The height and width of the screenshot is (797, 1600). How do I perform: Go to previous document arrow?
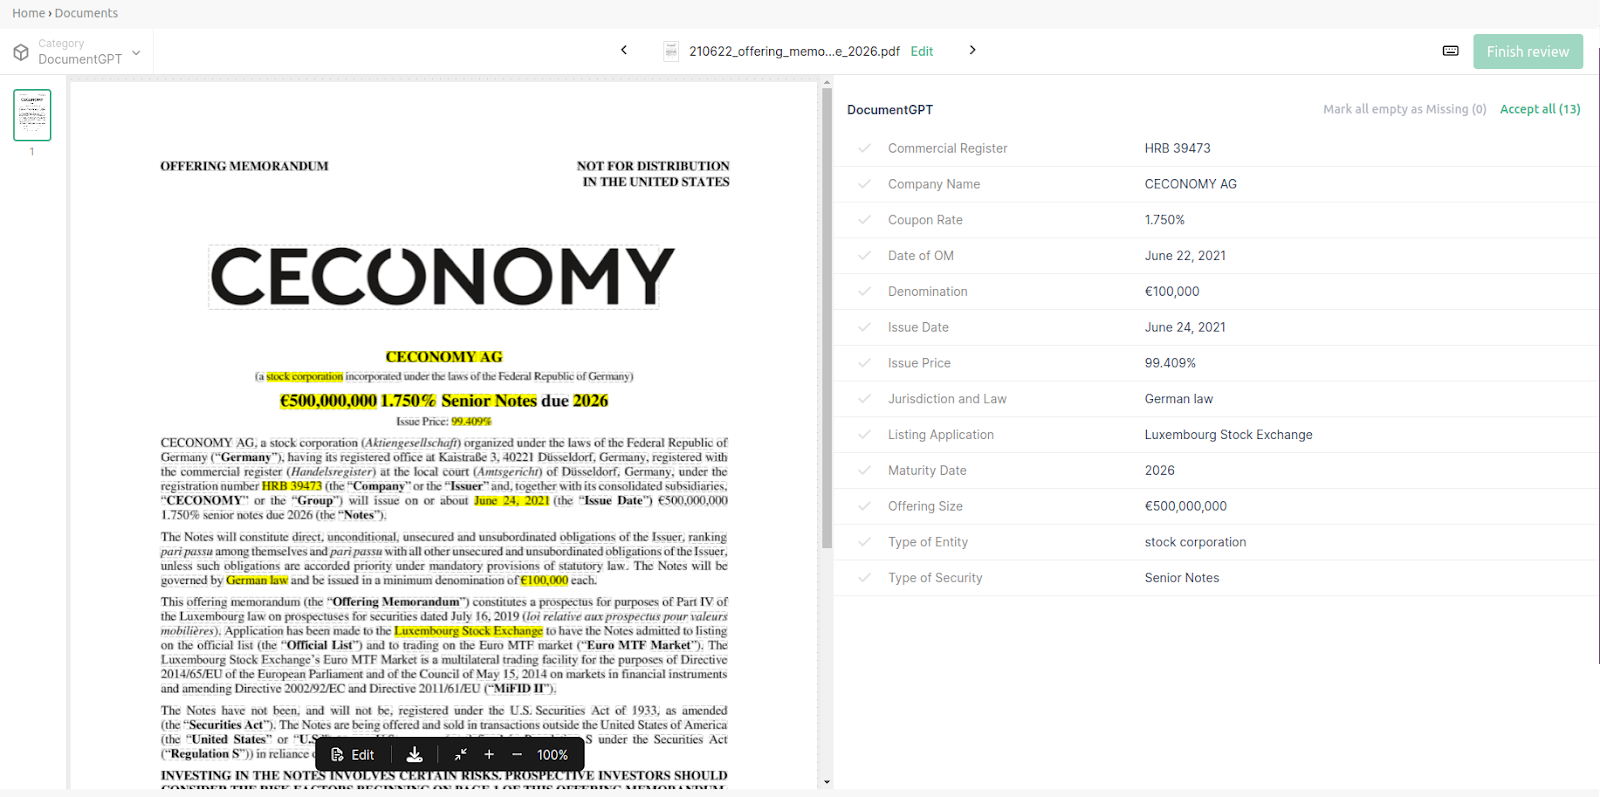pyautogui.click(x=624, y=50)
